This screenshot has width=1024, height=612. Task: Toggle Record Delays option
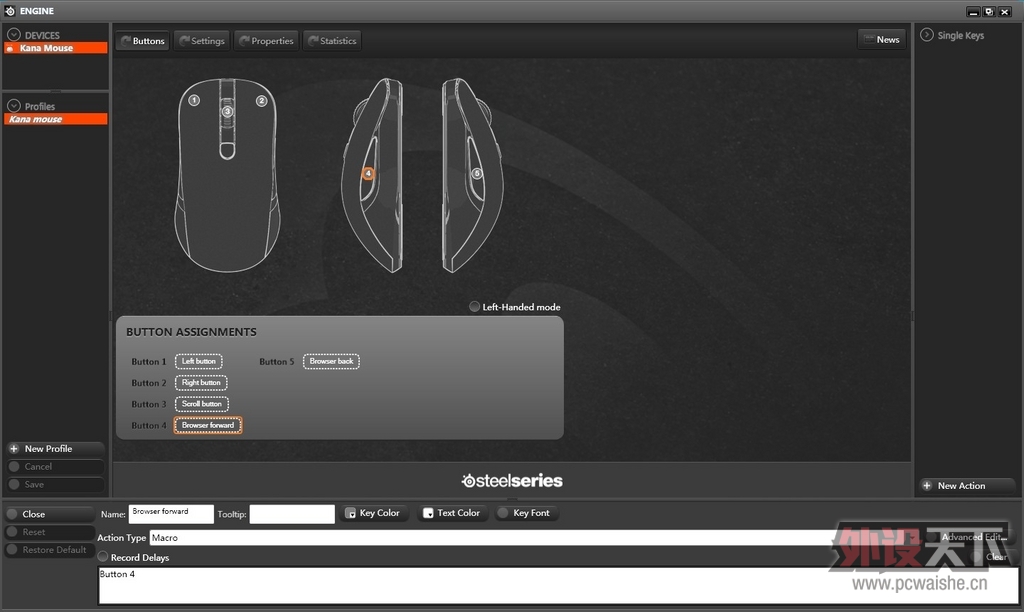[103, 556]
